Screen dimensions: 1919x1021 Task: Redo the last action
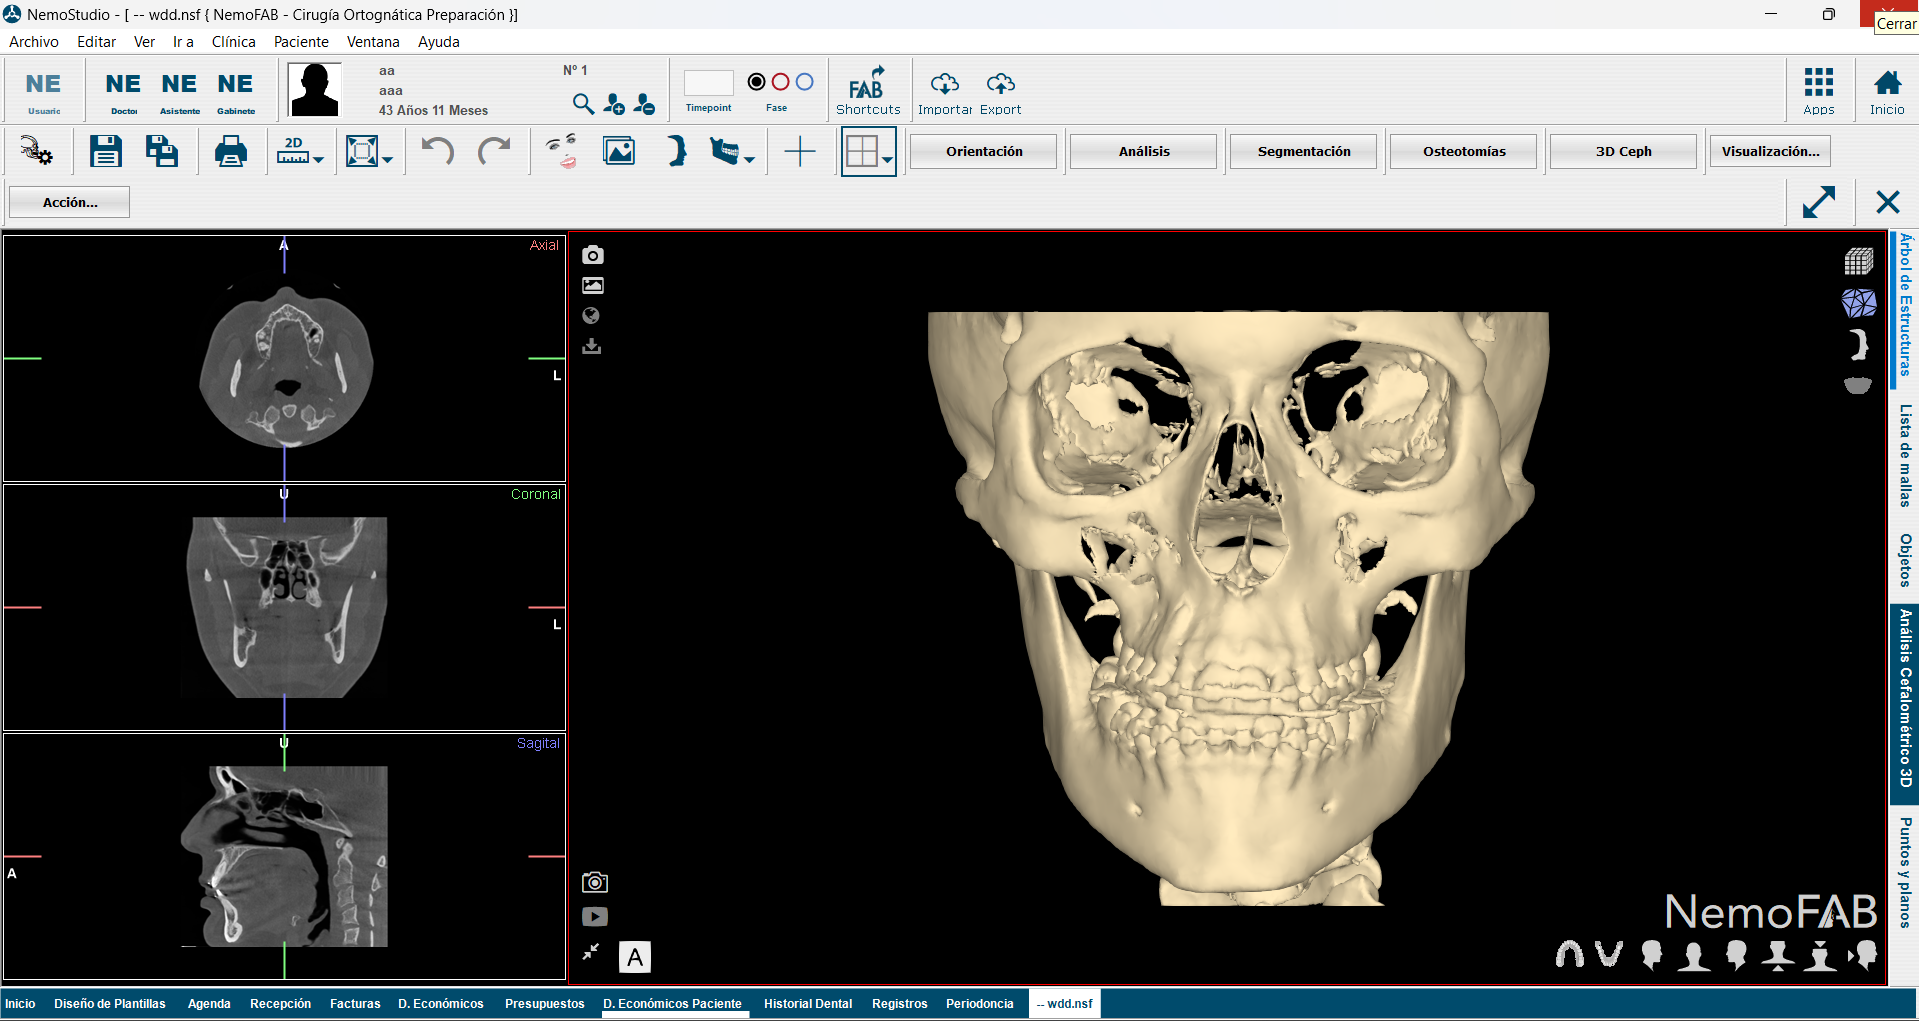click(494, 151)
